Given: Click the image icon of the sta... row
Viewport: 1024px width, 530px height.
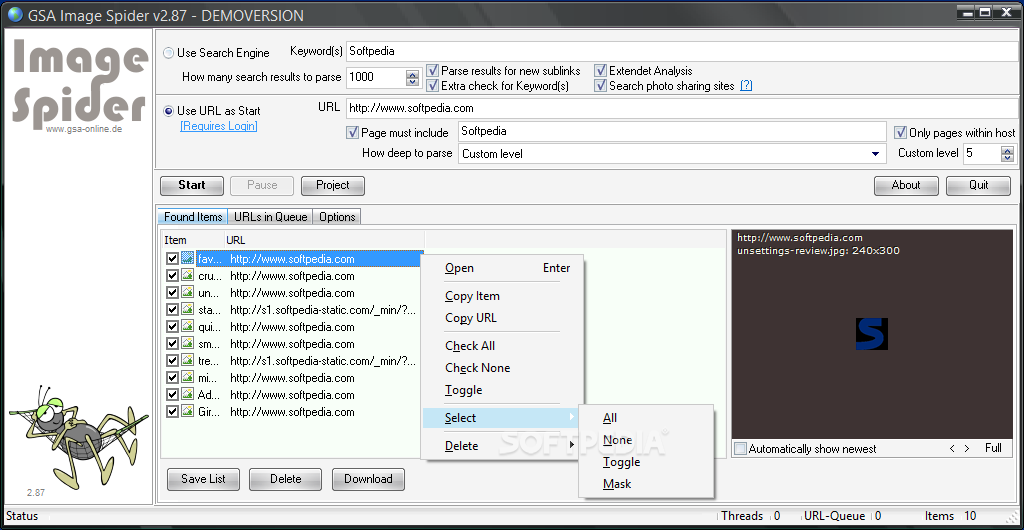Looking at the screenshot, I should [187, 309].
